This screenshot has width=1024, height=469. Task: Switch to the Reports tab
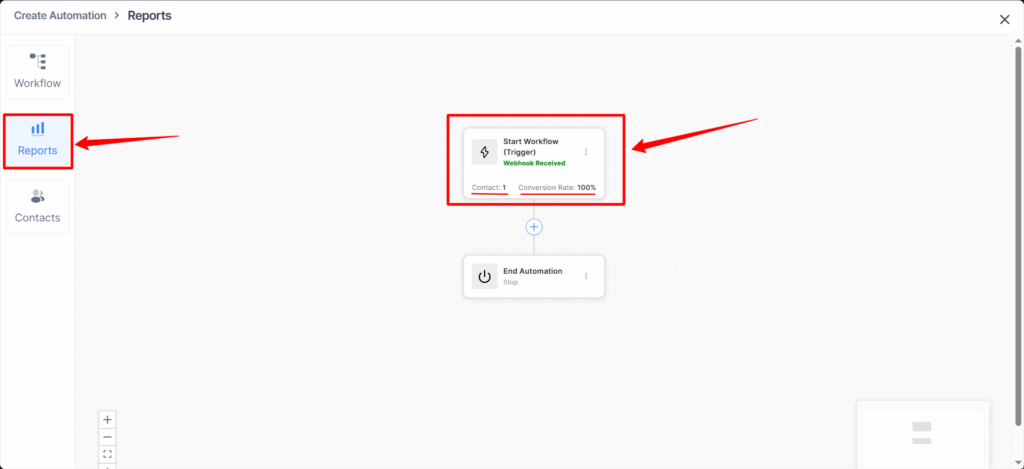click(37, 140)
